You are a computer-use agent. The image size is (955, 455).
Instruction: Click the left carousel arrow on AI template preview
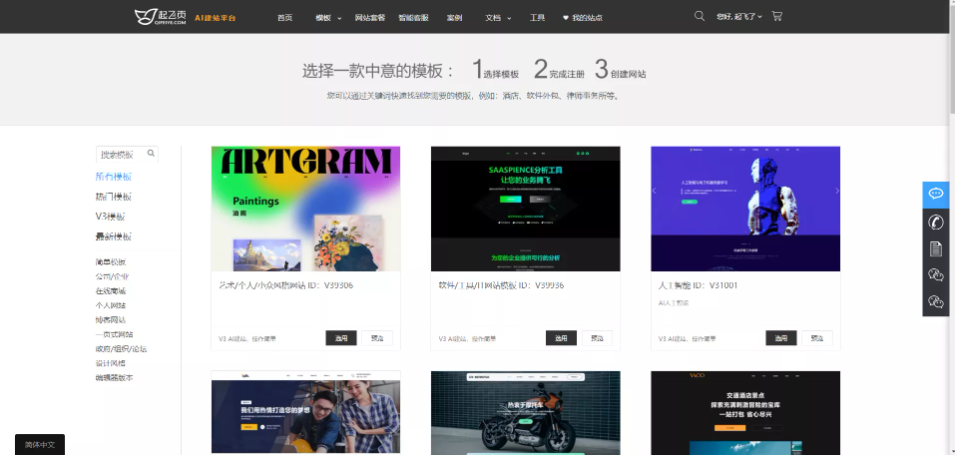(655, 191)
